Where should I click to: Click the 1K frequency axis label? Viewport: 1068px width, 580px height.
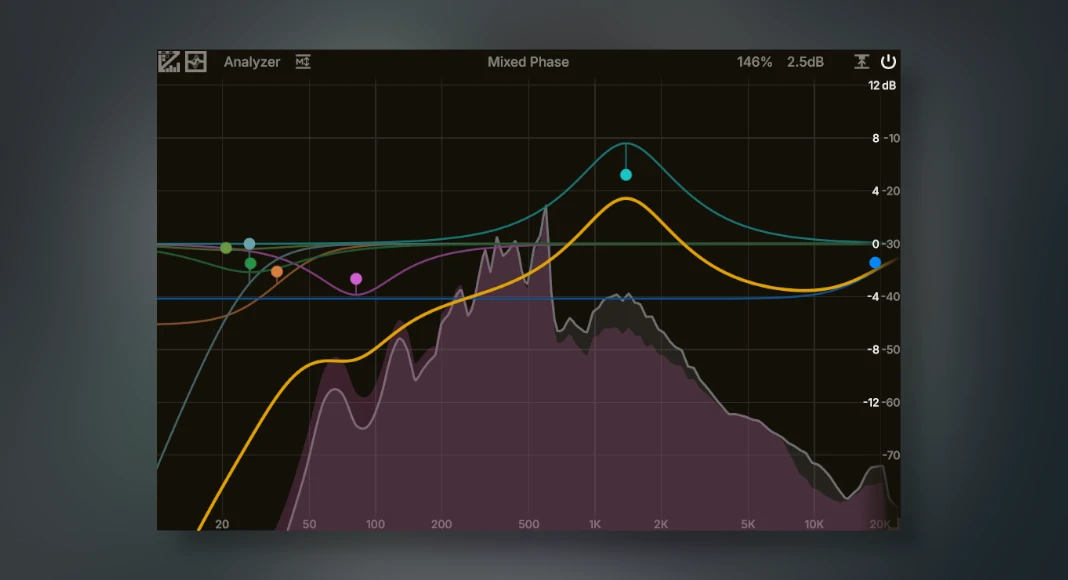pos(595,524)
